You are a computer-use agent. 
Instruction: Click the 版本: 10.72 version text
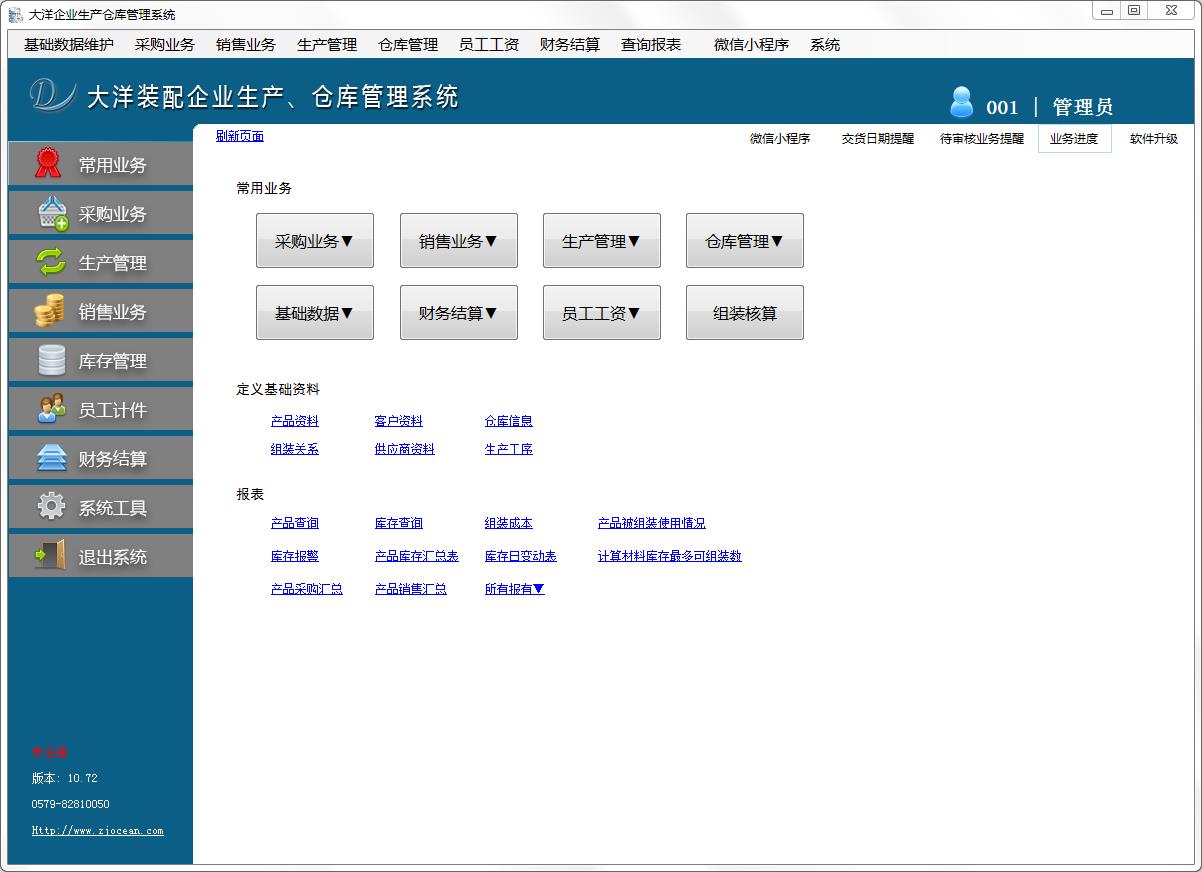coord(65,778)
